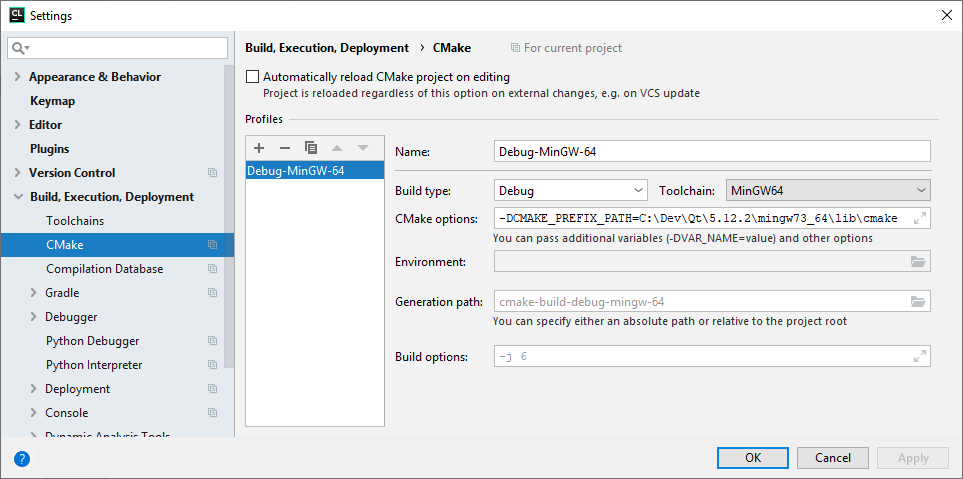
Task: Open the Environment variables editor icon
Action: coord(917,262)
